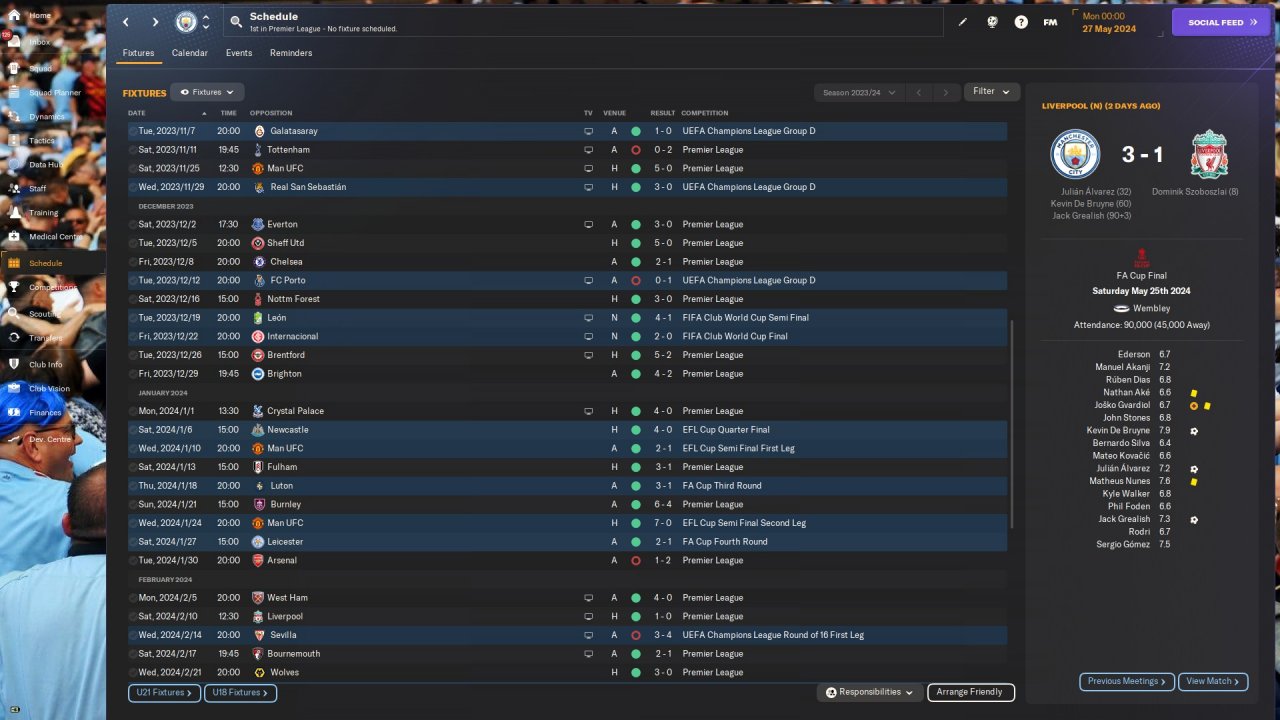Image resolution: width=1280 pixels, height=720 pixels.
Task: Toggle the circle beside Tue, 2024/1/30
Action: click(x=133, y=561)
